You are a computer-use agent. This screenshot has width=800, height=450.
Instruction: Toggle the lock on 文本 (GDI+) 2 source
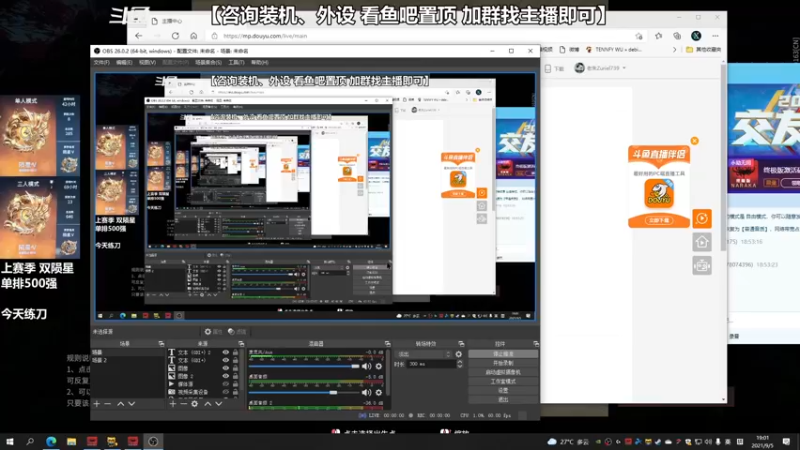coord(235,353)
